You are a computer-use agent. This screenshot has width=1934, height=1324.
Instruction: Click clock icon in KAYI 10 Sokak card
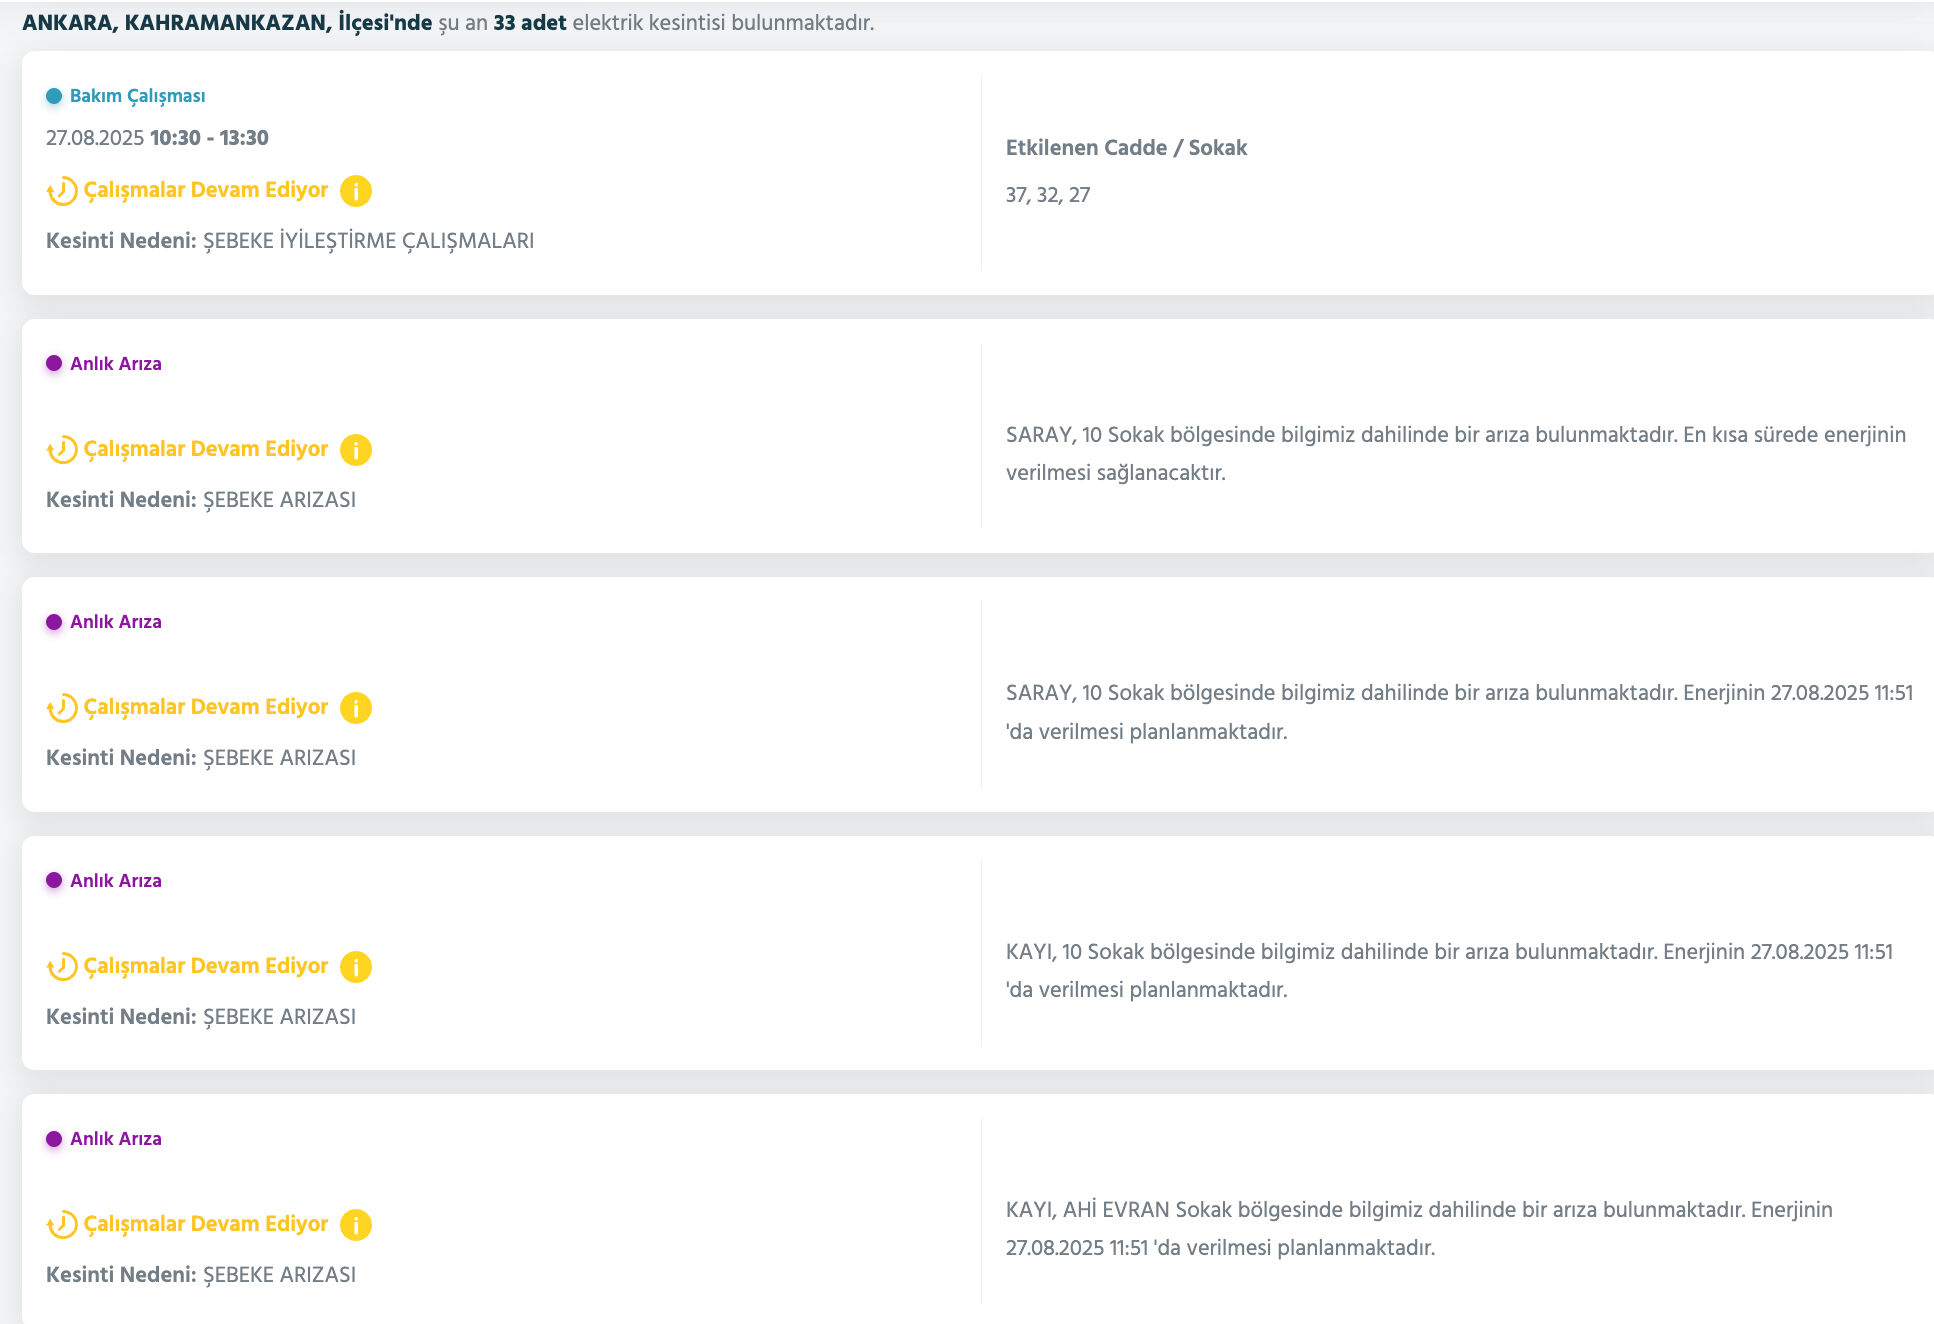coord(62,966)
